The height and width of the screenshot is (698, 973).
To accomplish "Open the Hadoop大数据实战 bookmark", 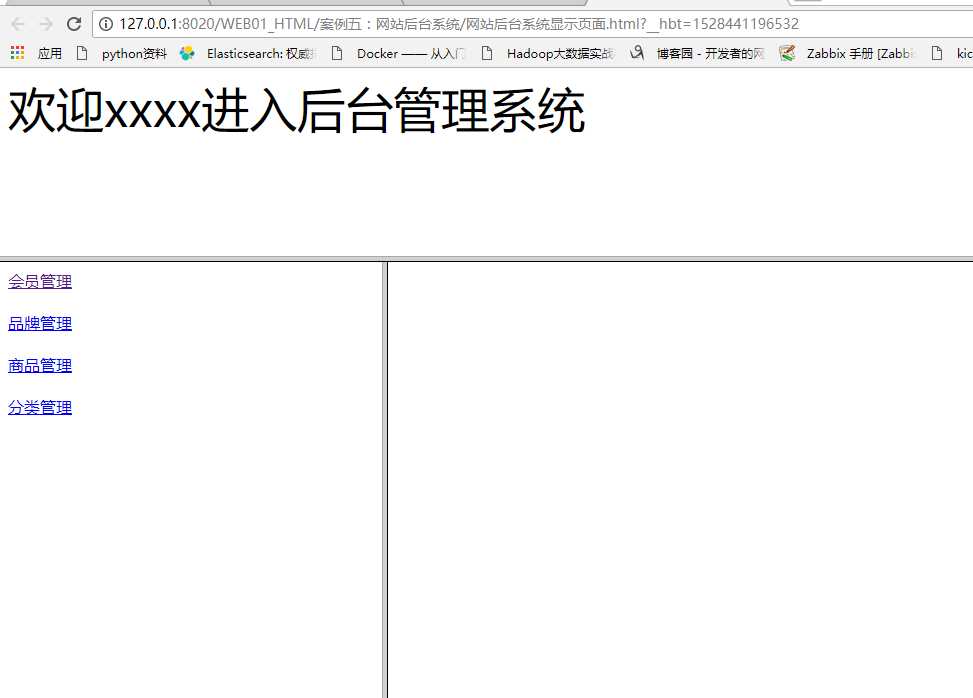I will click(x=560, y=53).
